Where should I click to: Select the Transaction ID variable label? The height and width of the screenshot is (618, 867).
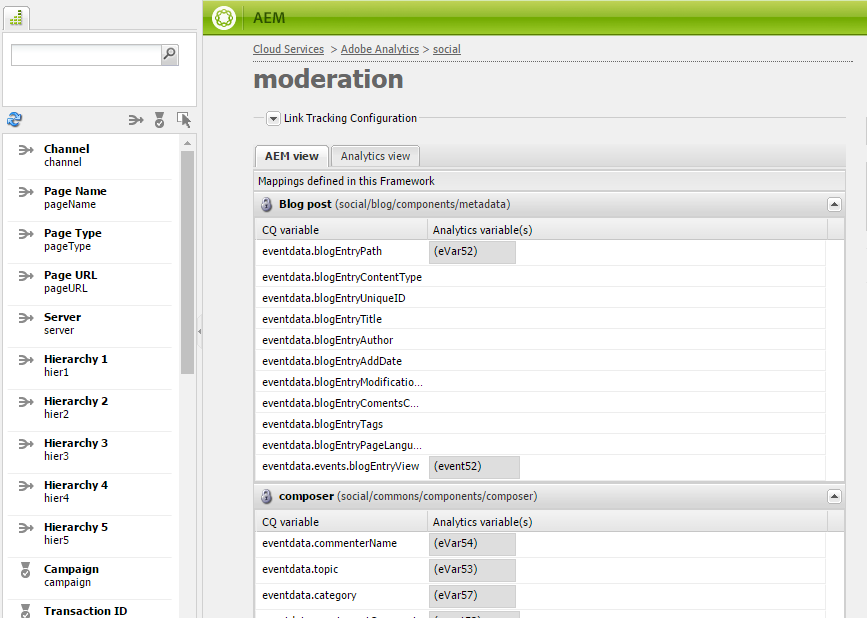tap(85, 611)
